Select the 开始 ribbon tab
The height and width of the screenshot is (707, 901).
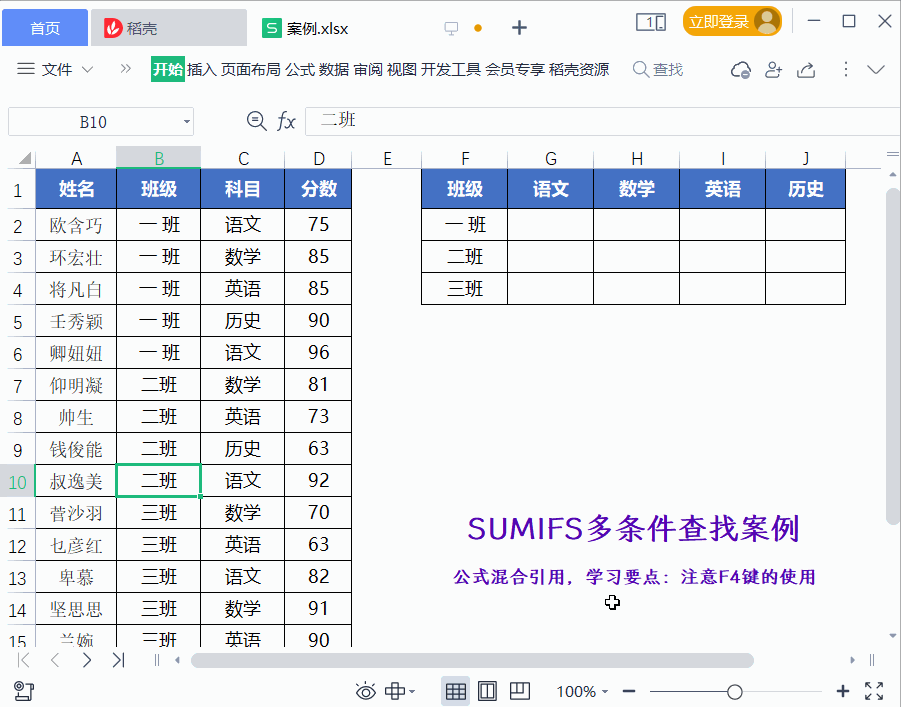click(x=168, y=70)
